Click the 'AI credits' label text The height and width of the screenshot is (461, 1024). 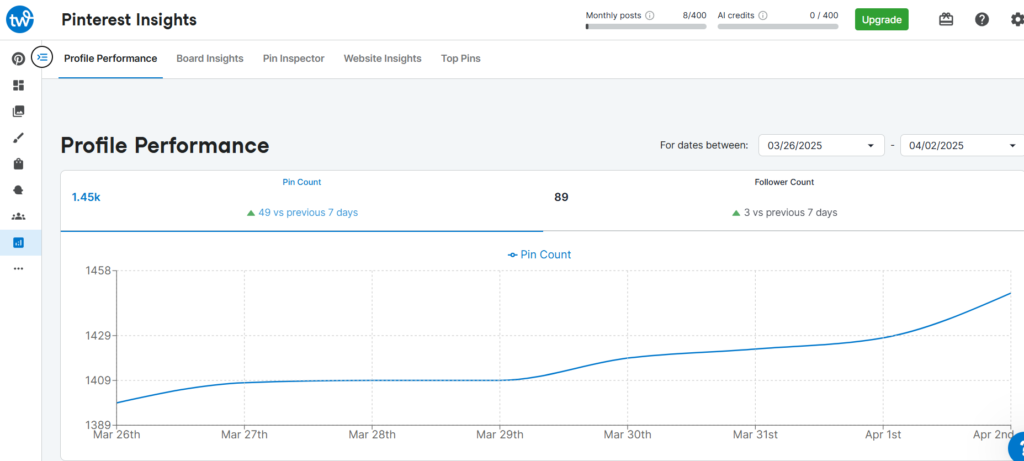tap(737, 16)
